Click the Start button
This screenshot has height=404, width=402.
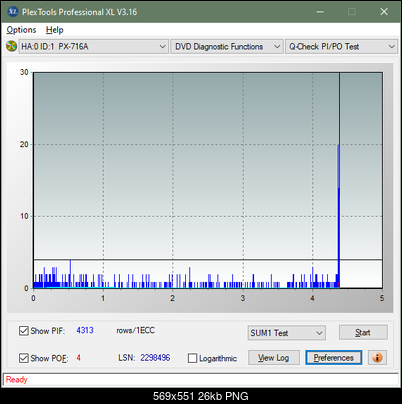[x=363, y=332]
